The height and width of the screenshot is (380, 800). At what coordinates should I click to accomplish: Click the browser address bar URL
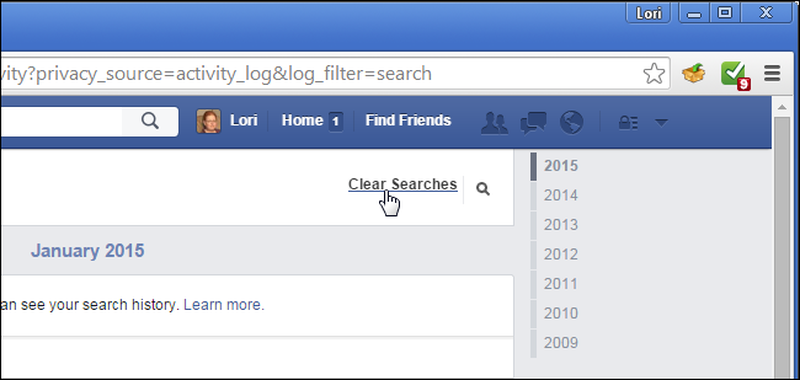click(216, 74)
